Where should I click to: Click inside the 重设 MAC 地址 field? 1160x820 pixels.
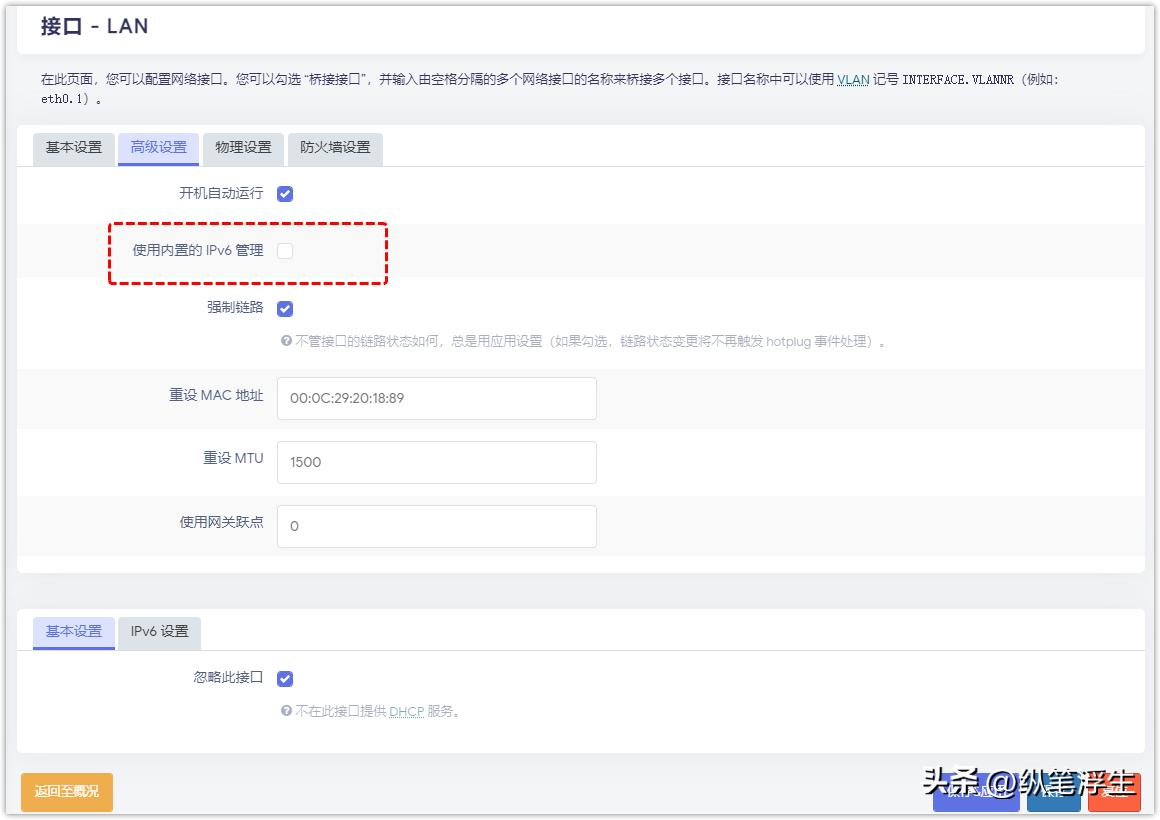coord(435,398)
